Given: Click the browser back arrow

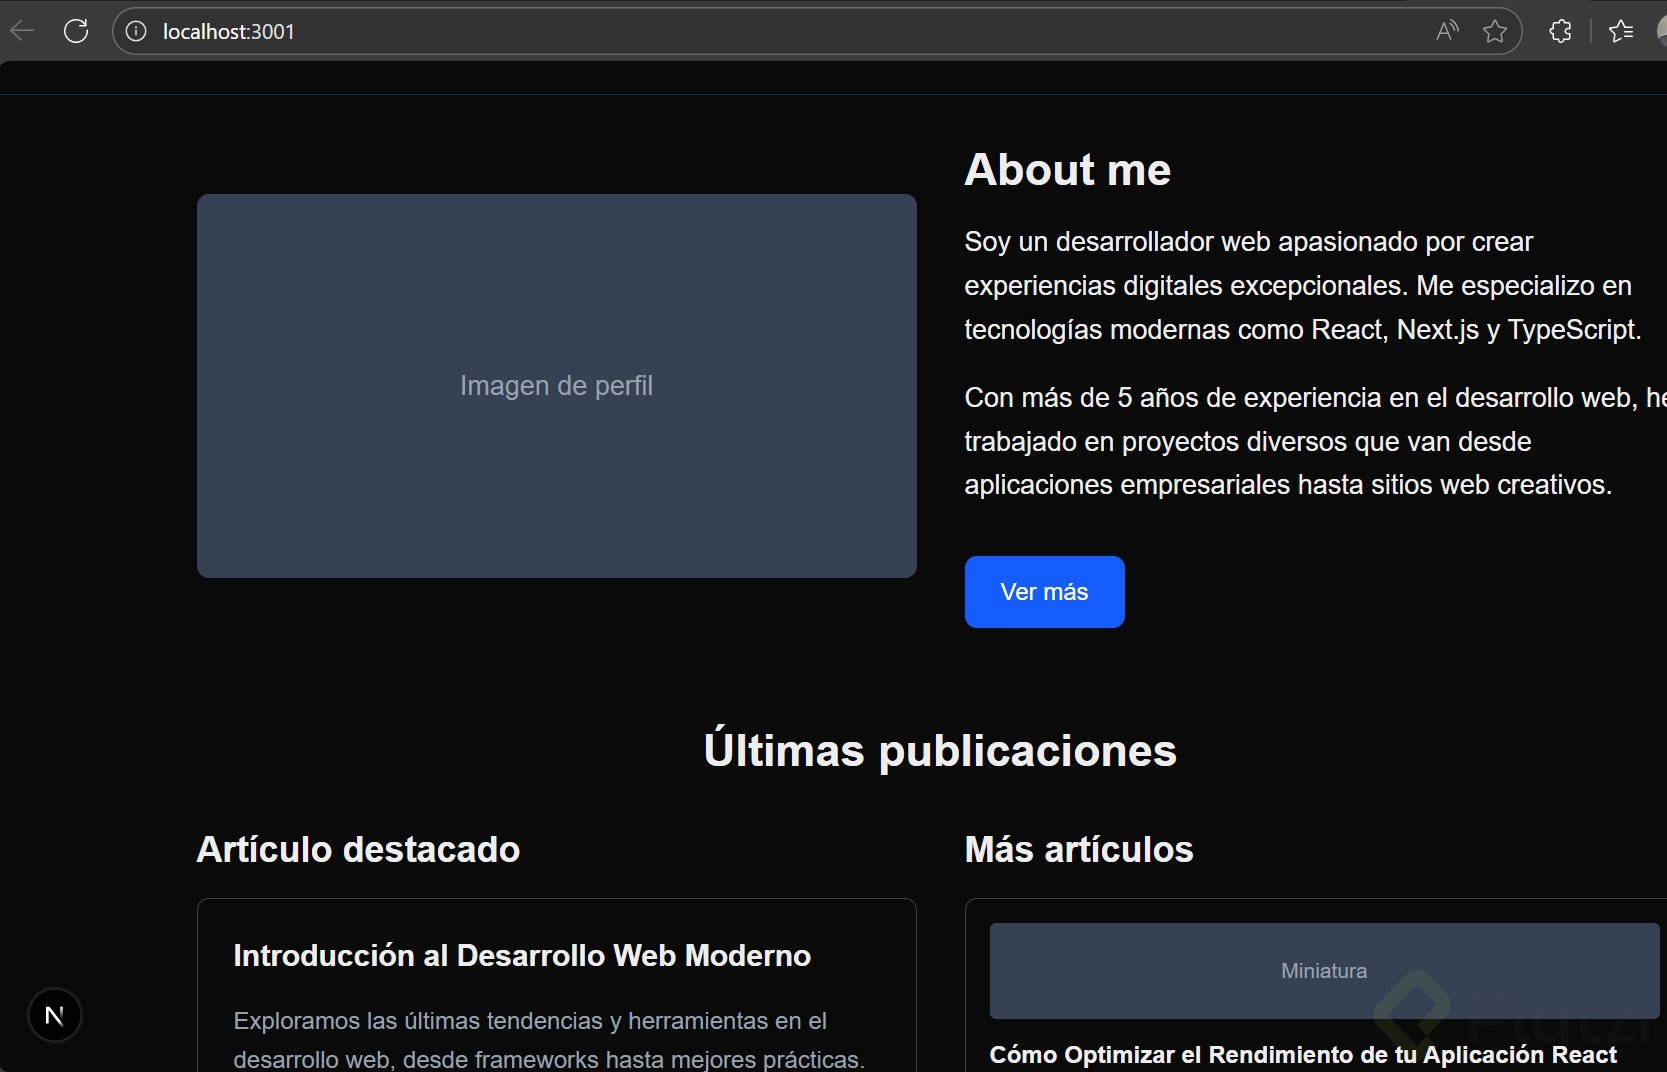Looking at the screenshot, I should (22, 31).
